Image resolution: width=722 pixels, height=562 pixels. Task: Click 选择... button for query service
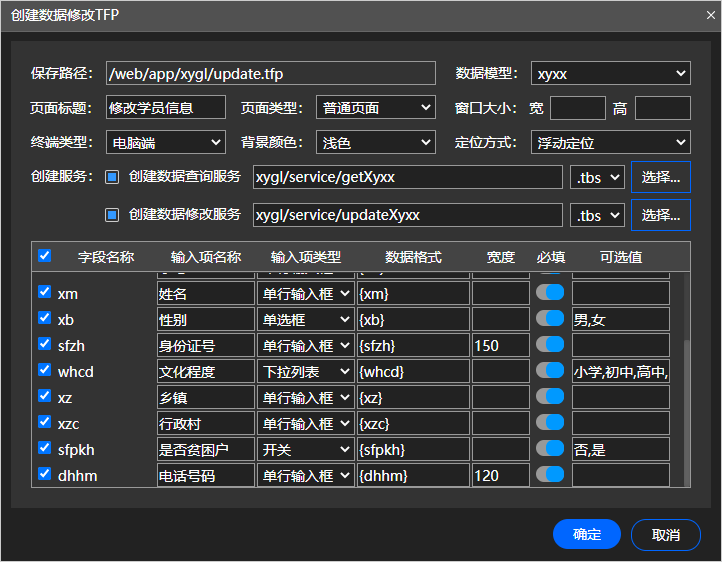tap(660, 177)
